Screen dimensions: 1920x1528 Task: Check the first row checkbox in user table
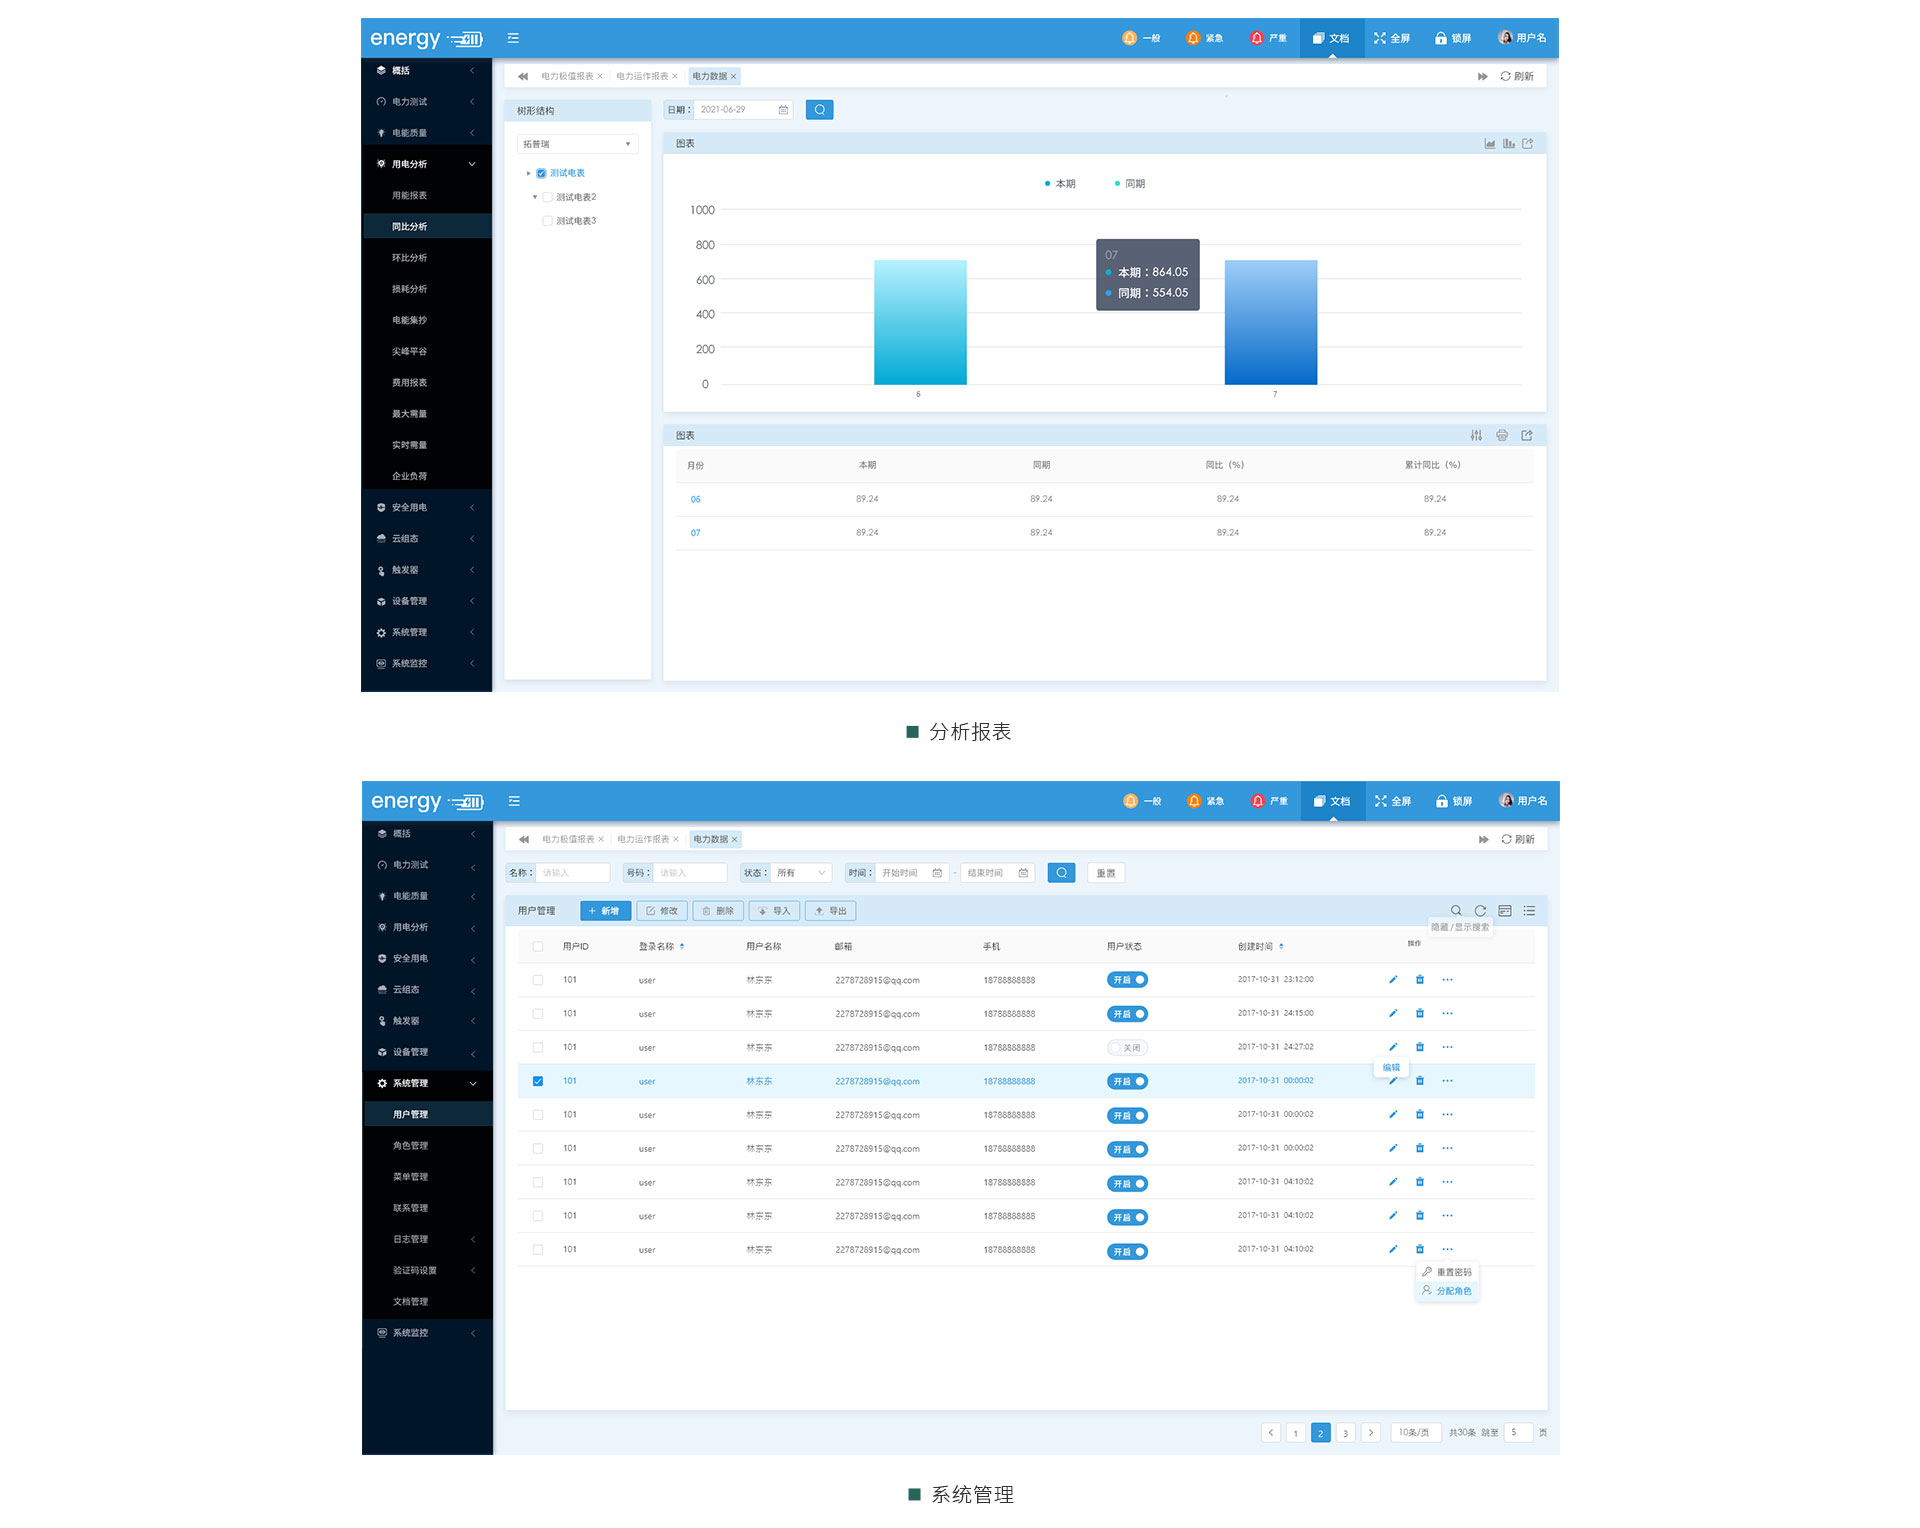pyautogui.click(x=541, y=978)
